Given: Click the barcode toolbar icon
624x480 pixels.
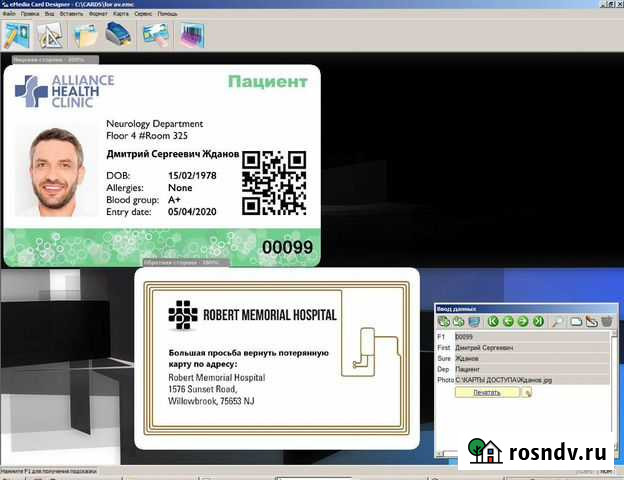Looking at the screenshot, I should coord(189,36).
